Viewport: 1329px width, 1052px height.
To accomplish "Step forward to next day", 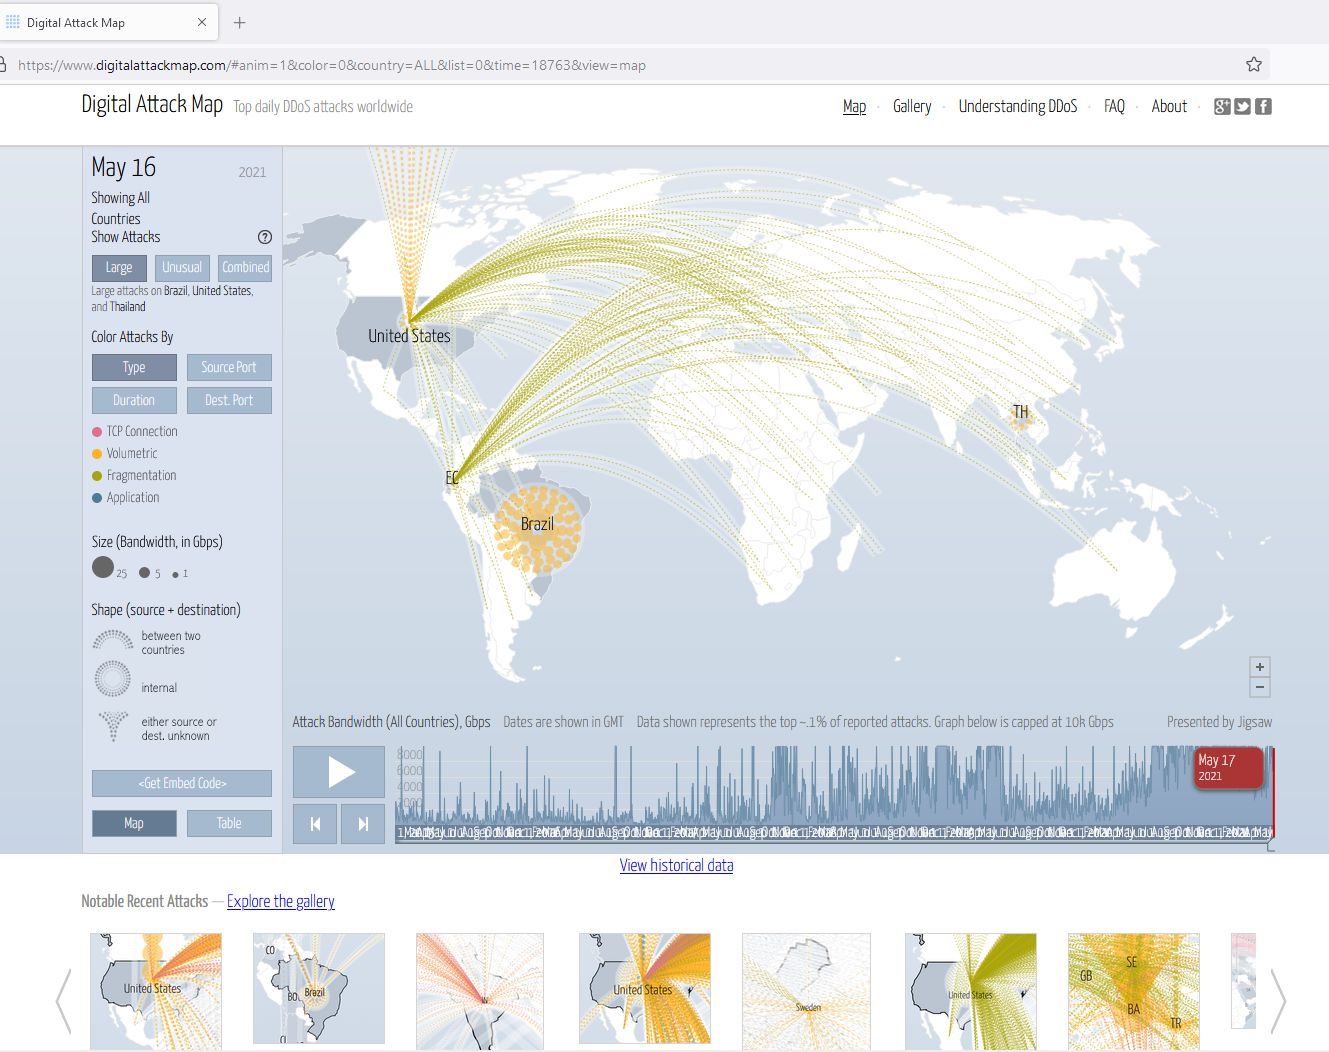I will point(363,824).
